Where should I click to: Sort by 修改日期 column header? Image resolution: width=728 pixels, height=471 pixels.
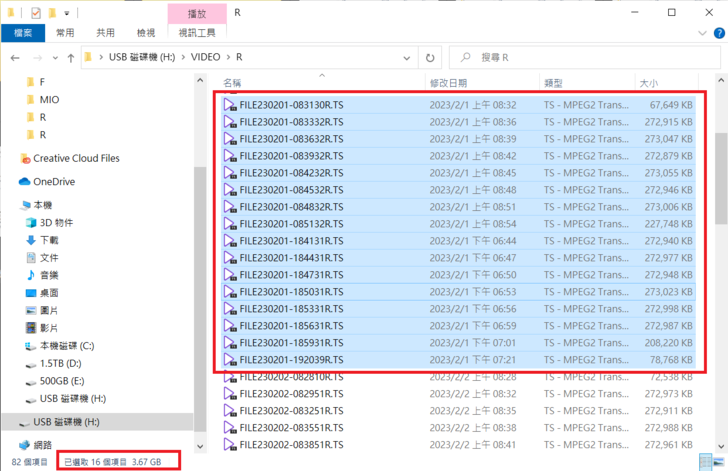pyautogui.click(x=448, y=83)
